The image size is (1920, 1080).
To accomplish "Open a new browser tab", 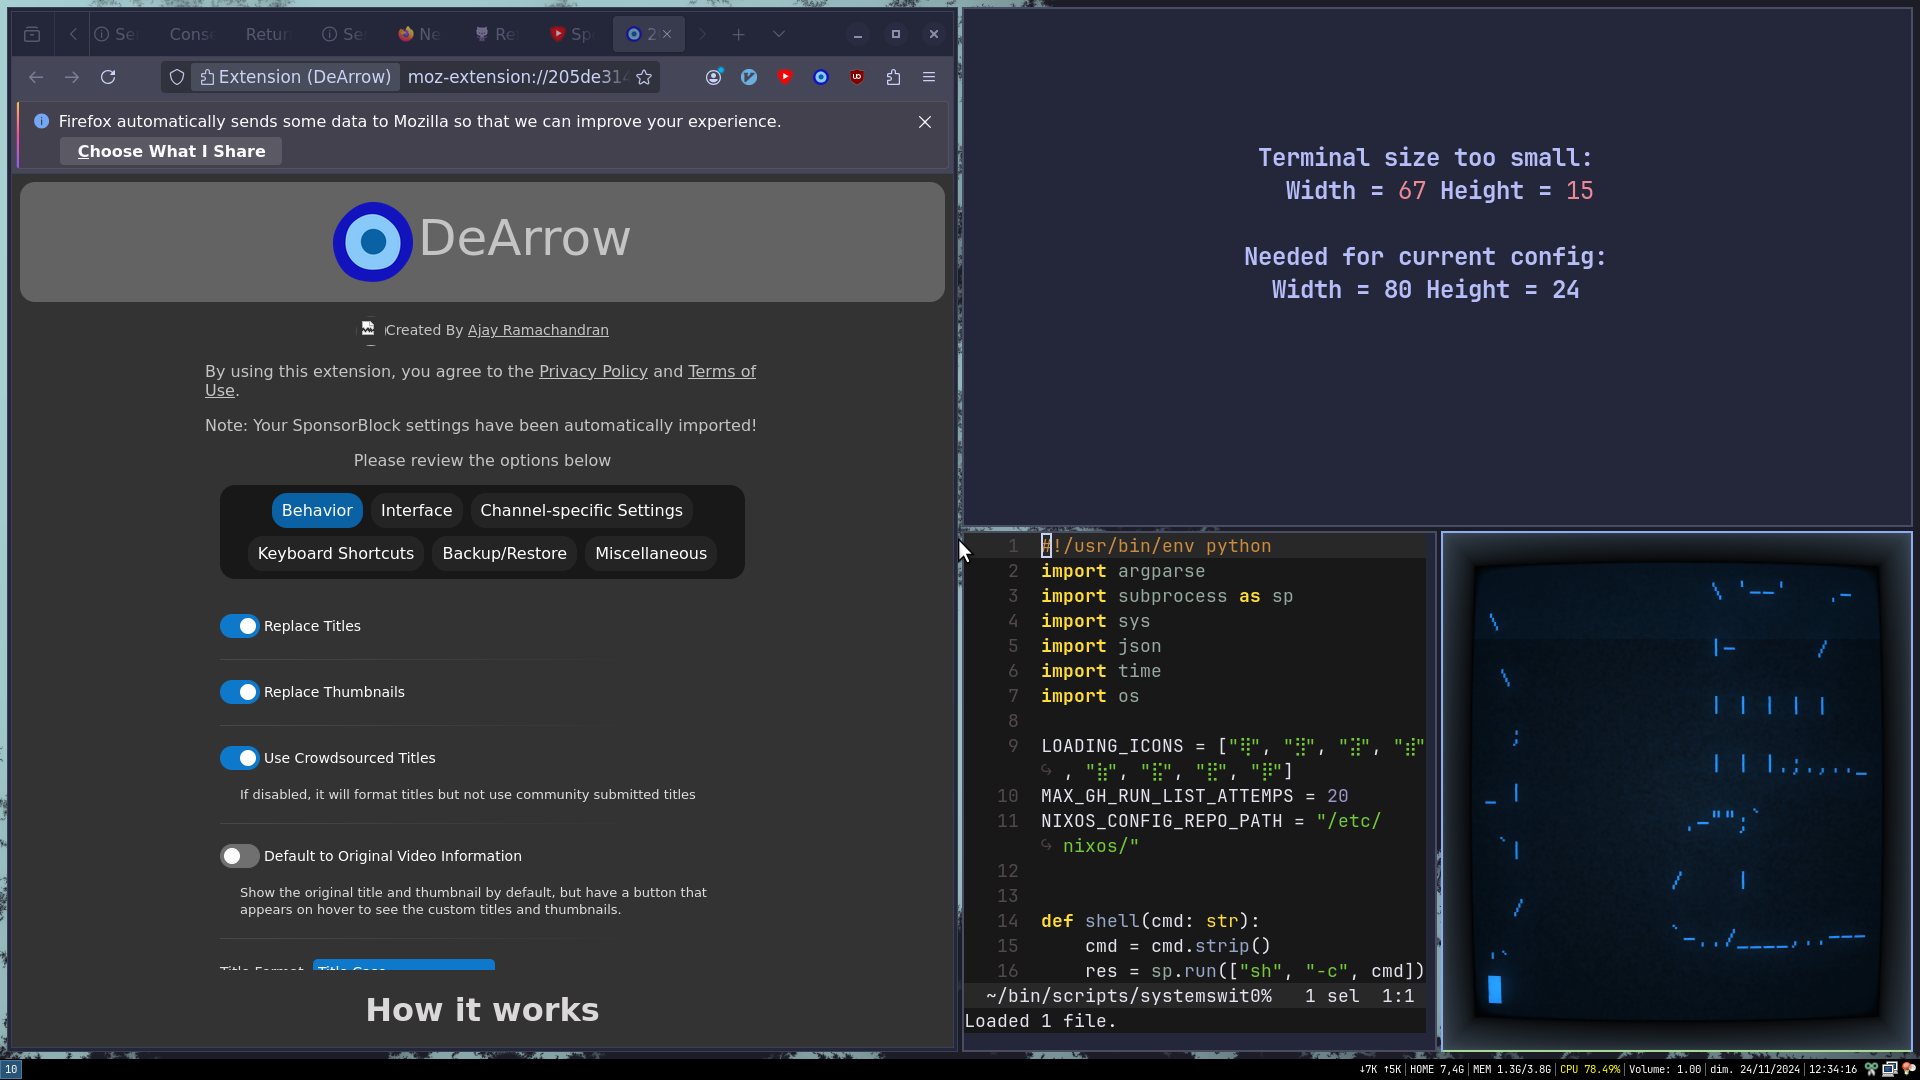I will [738, 34].
